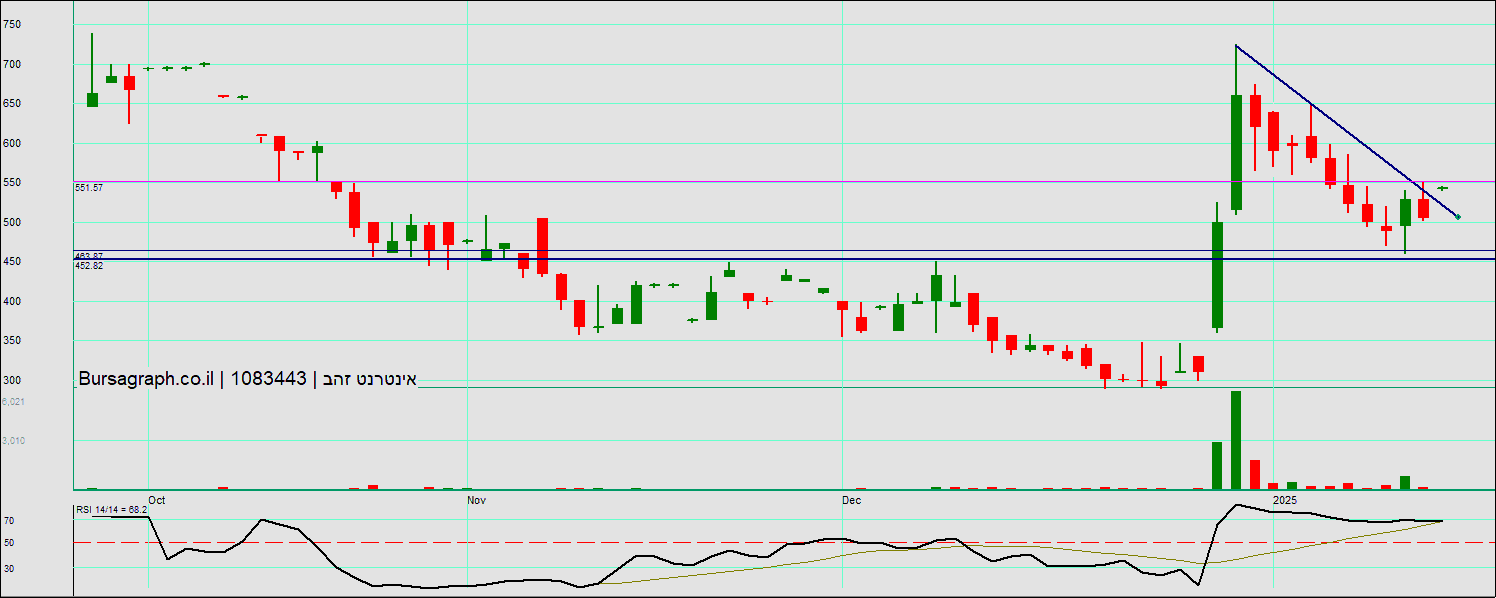Select the 452.82 support level label
The width and height of the screenshot is (1496, 598).
(x=89, y=266)
